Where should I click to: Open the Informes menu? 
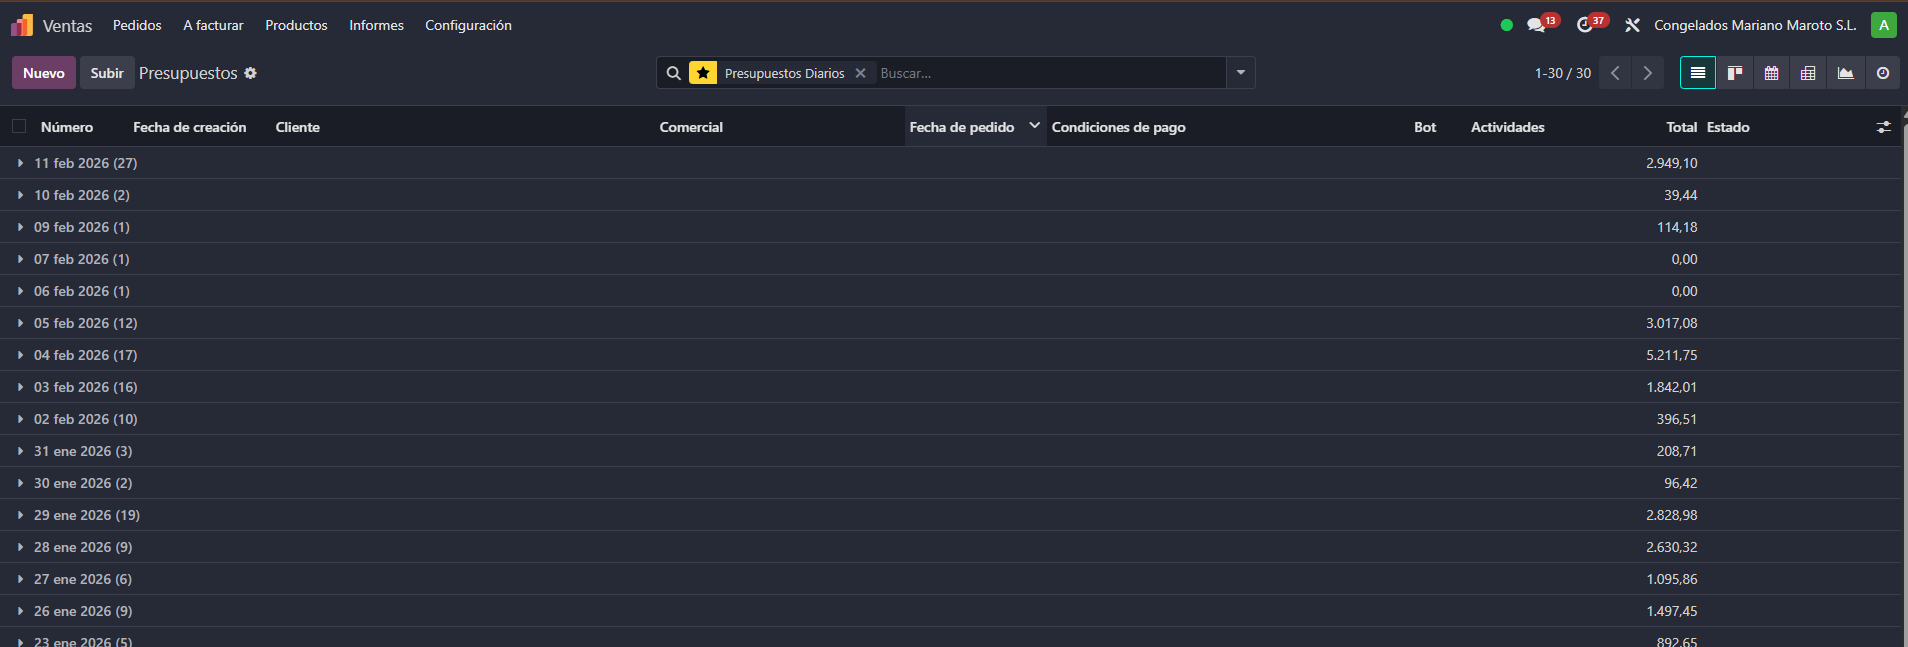point(376,25)
